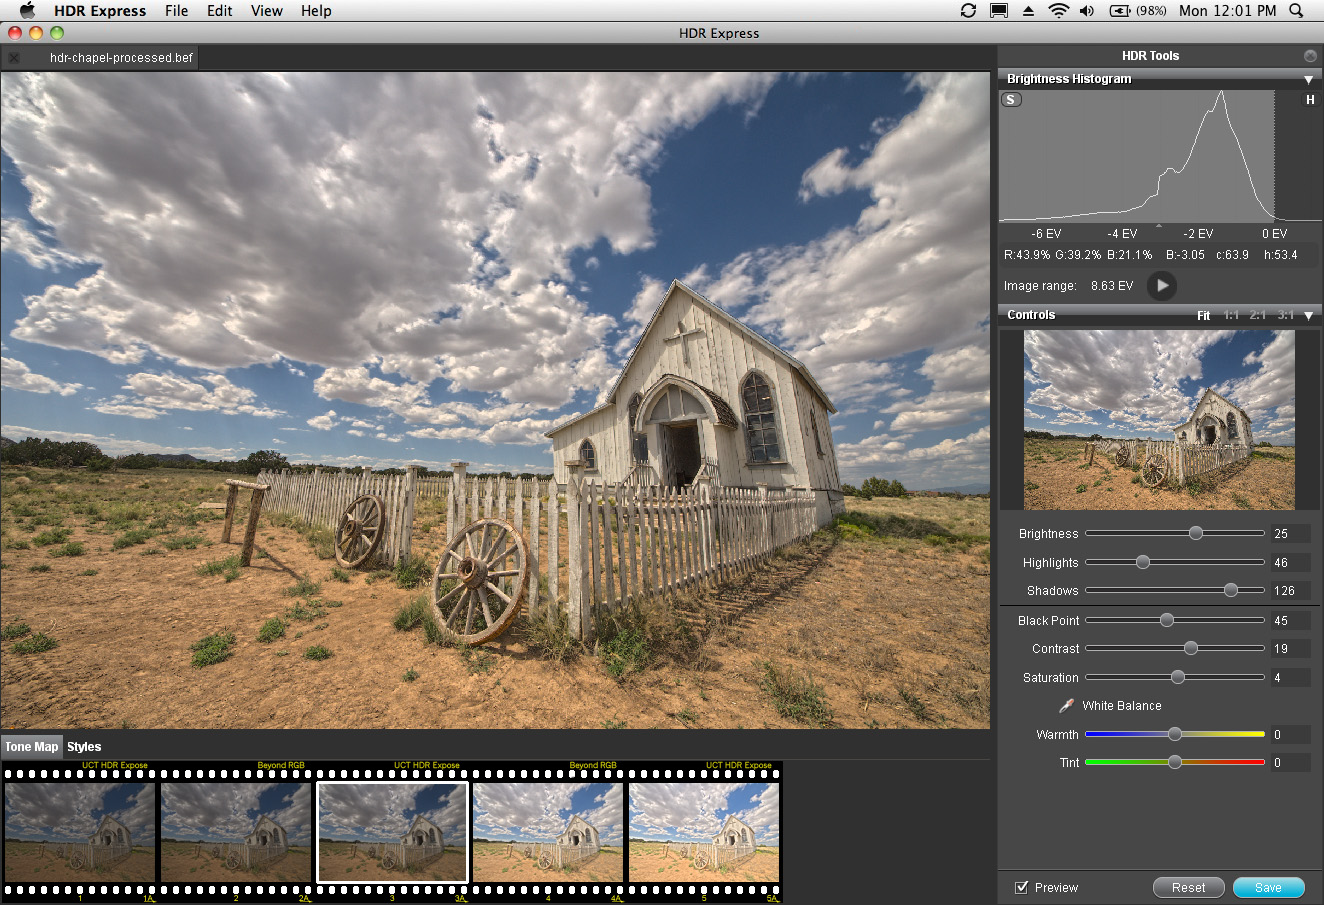Close the hdr-chapel-processed.bef document tab
1324x905 pixels.
[x=14, y=58]
